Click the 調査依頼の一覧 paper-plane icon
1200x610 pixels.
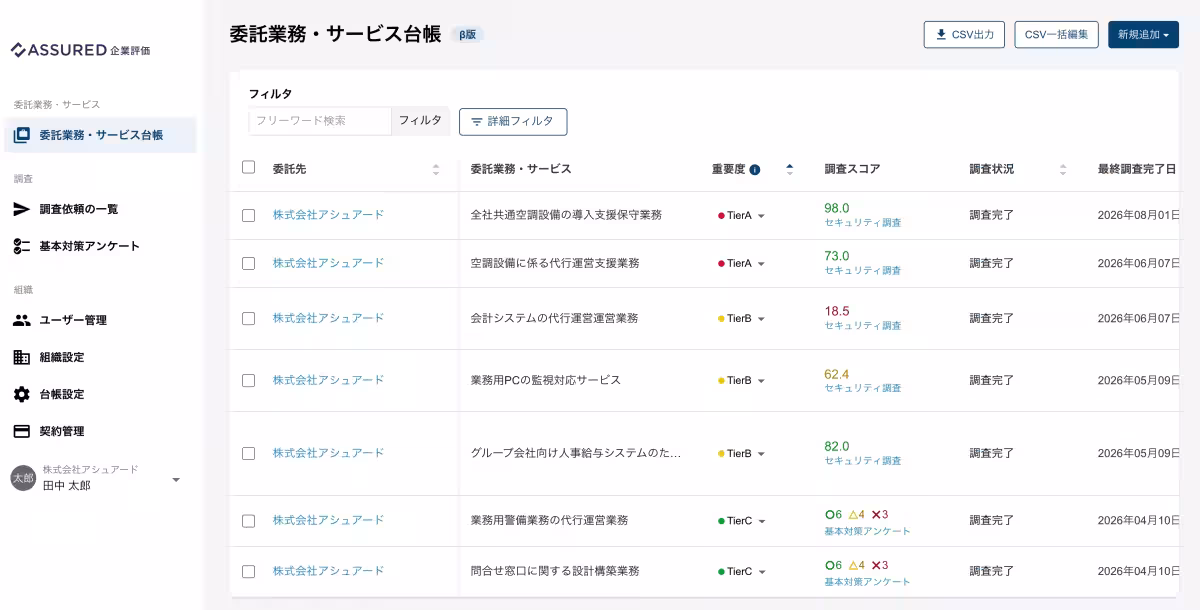21,209
